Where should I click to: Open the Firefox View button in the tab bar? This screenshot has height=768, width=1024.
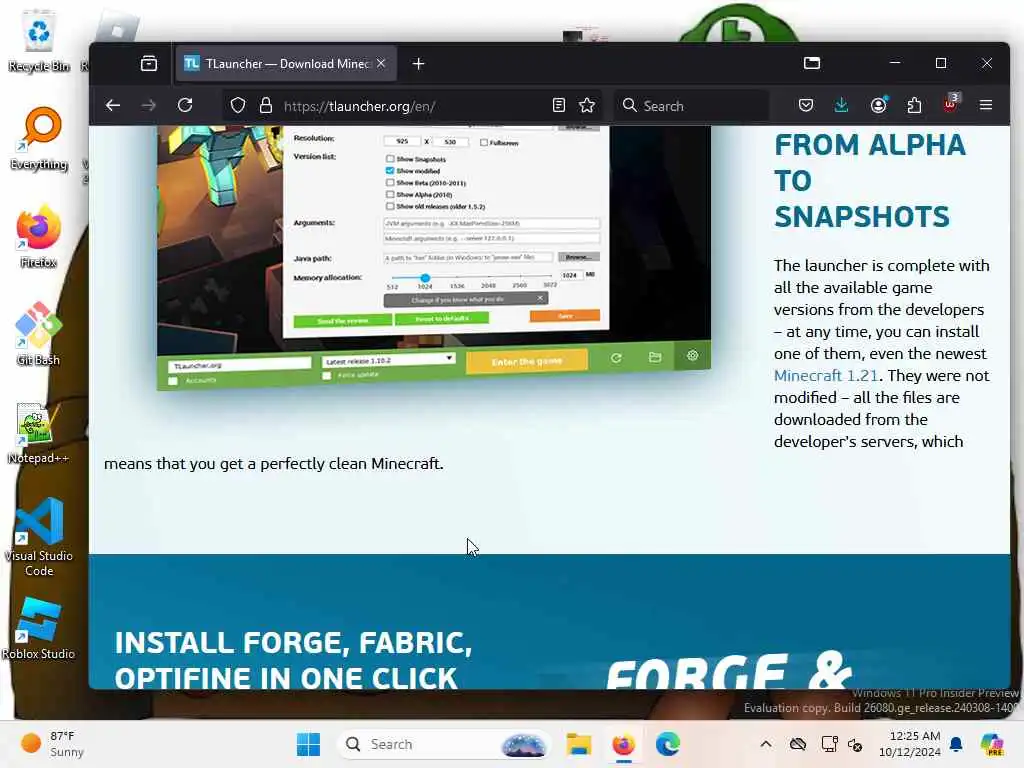pos(149,63)
